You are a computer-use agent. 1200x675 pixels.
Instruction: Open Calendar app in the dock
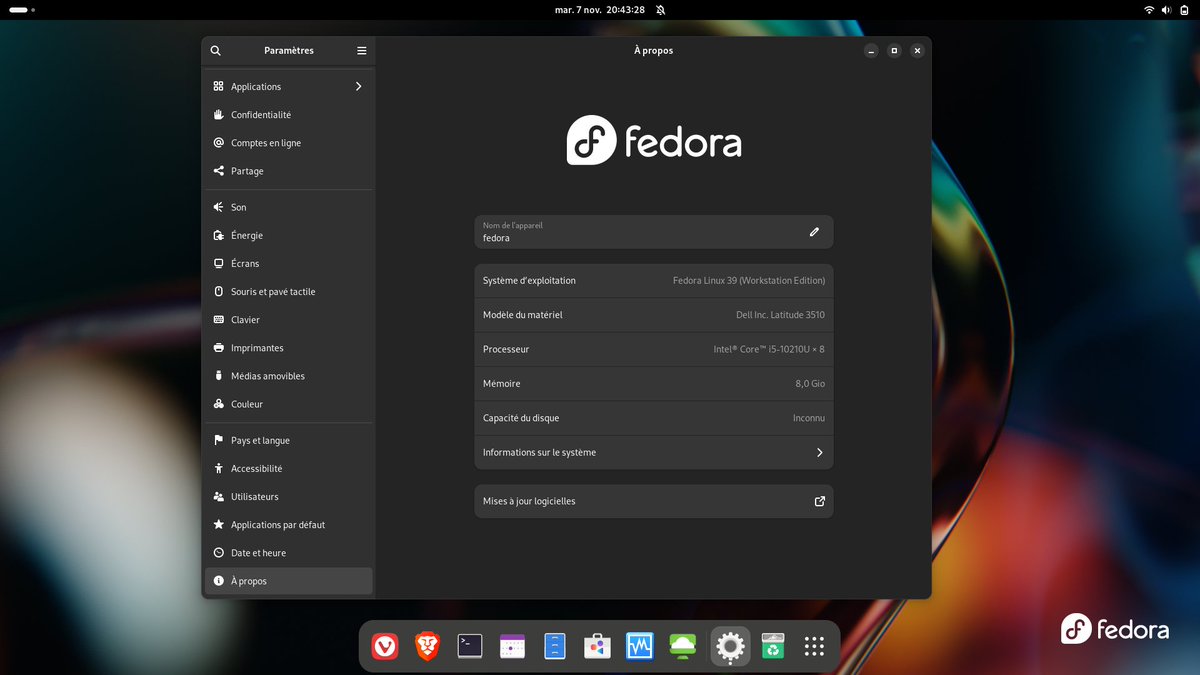512,647
